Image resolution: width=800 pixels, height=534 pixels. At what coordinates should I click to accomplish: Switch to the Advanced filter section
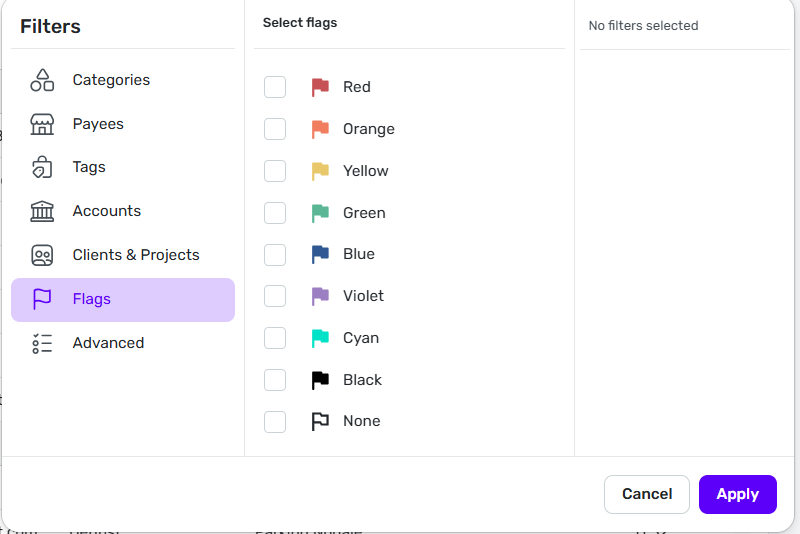point(108,343)
